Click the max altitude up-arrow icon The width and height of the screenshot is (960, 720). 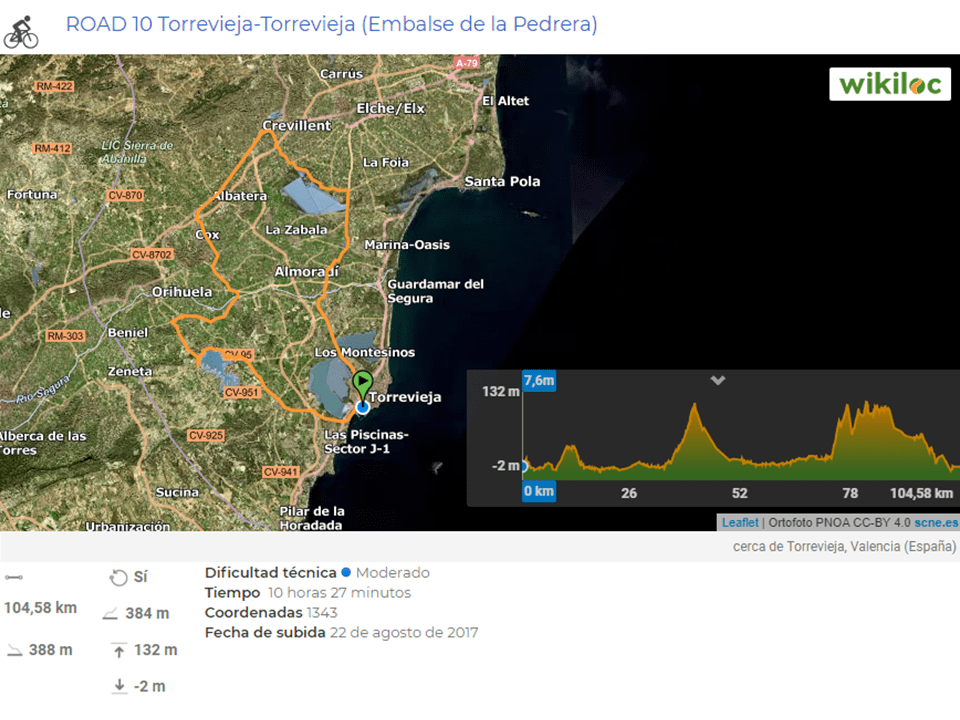(x=119, y=651)
